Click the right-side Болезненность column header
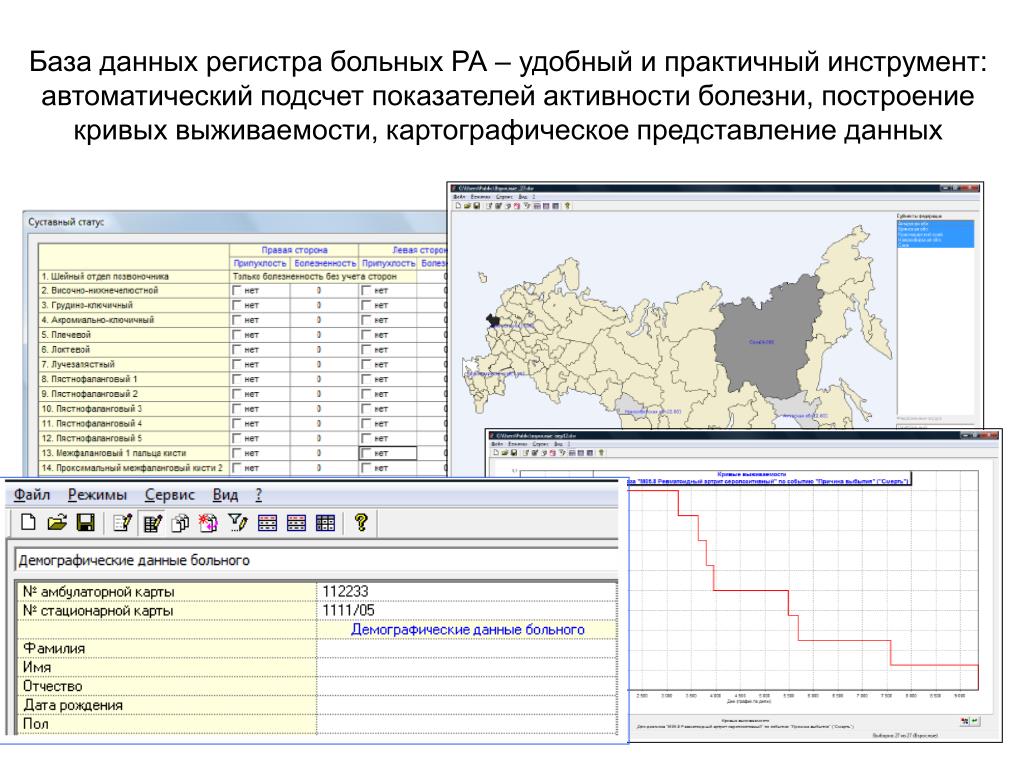Image resolution: width=1024 pixels, height=768 pixels. pos(325,263)
